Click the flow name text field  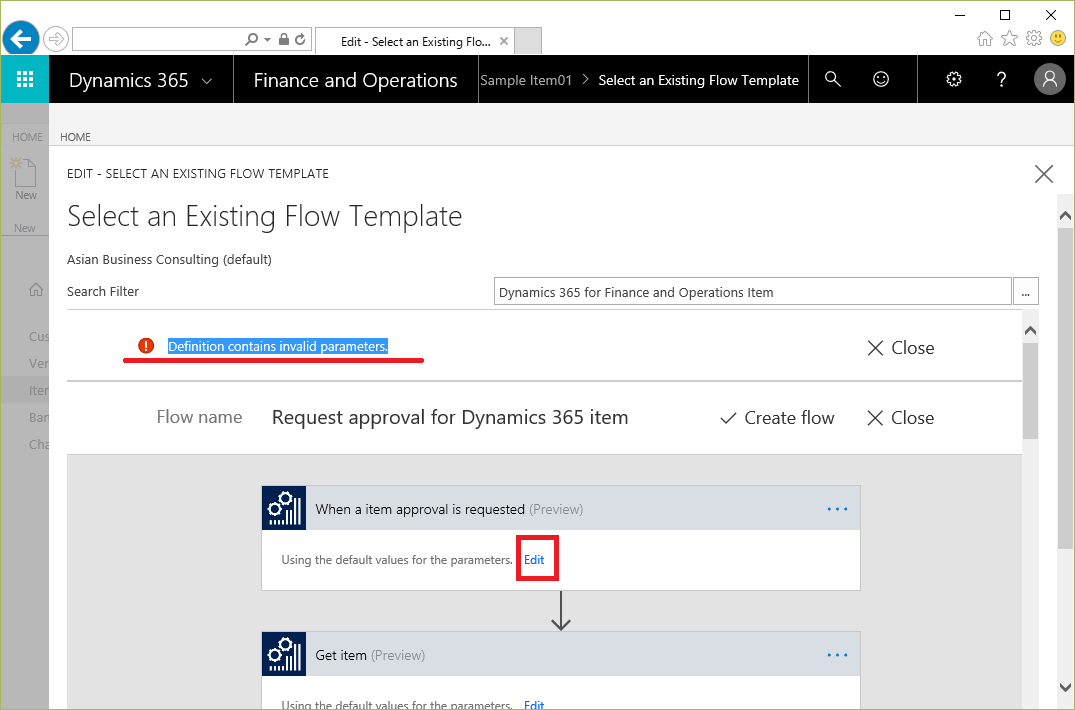(x=450, y=417)
